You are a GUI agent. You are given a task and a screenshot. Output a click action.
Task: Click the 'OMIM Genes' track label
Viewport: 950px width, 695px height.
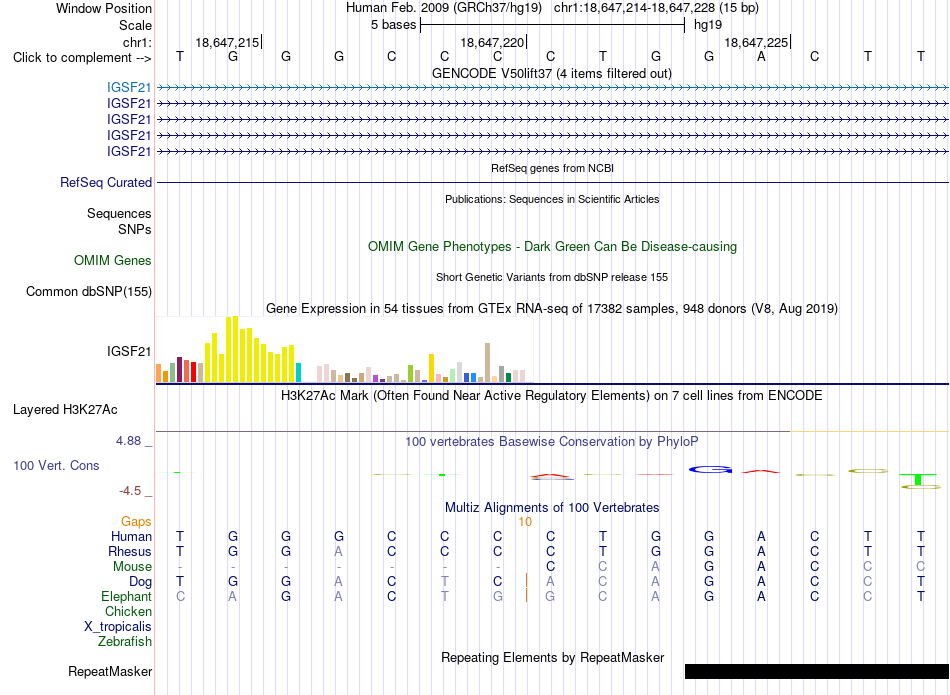(113, 261)
